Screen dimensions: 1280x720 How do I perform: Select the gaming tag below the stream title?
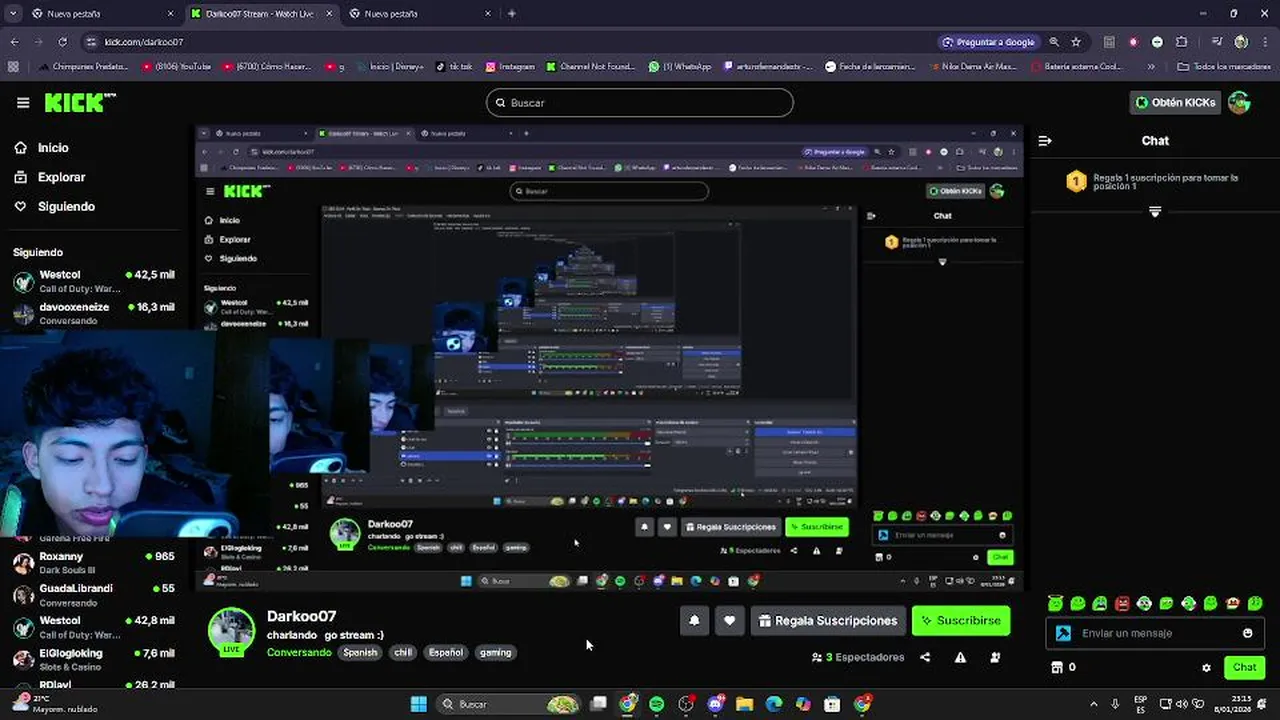pos(495,652)
